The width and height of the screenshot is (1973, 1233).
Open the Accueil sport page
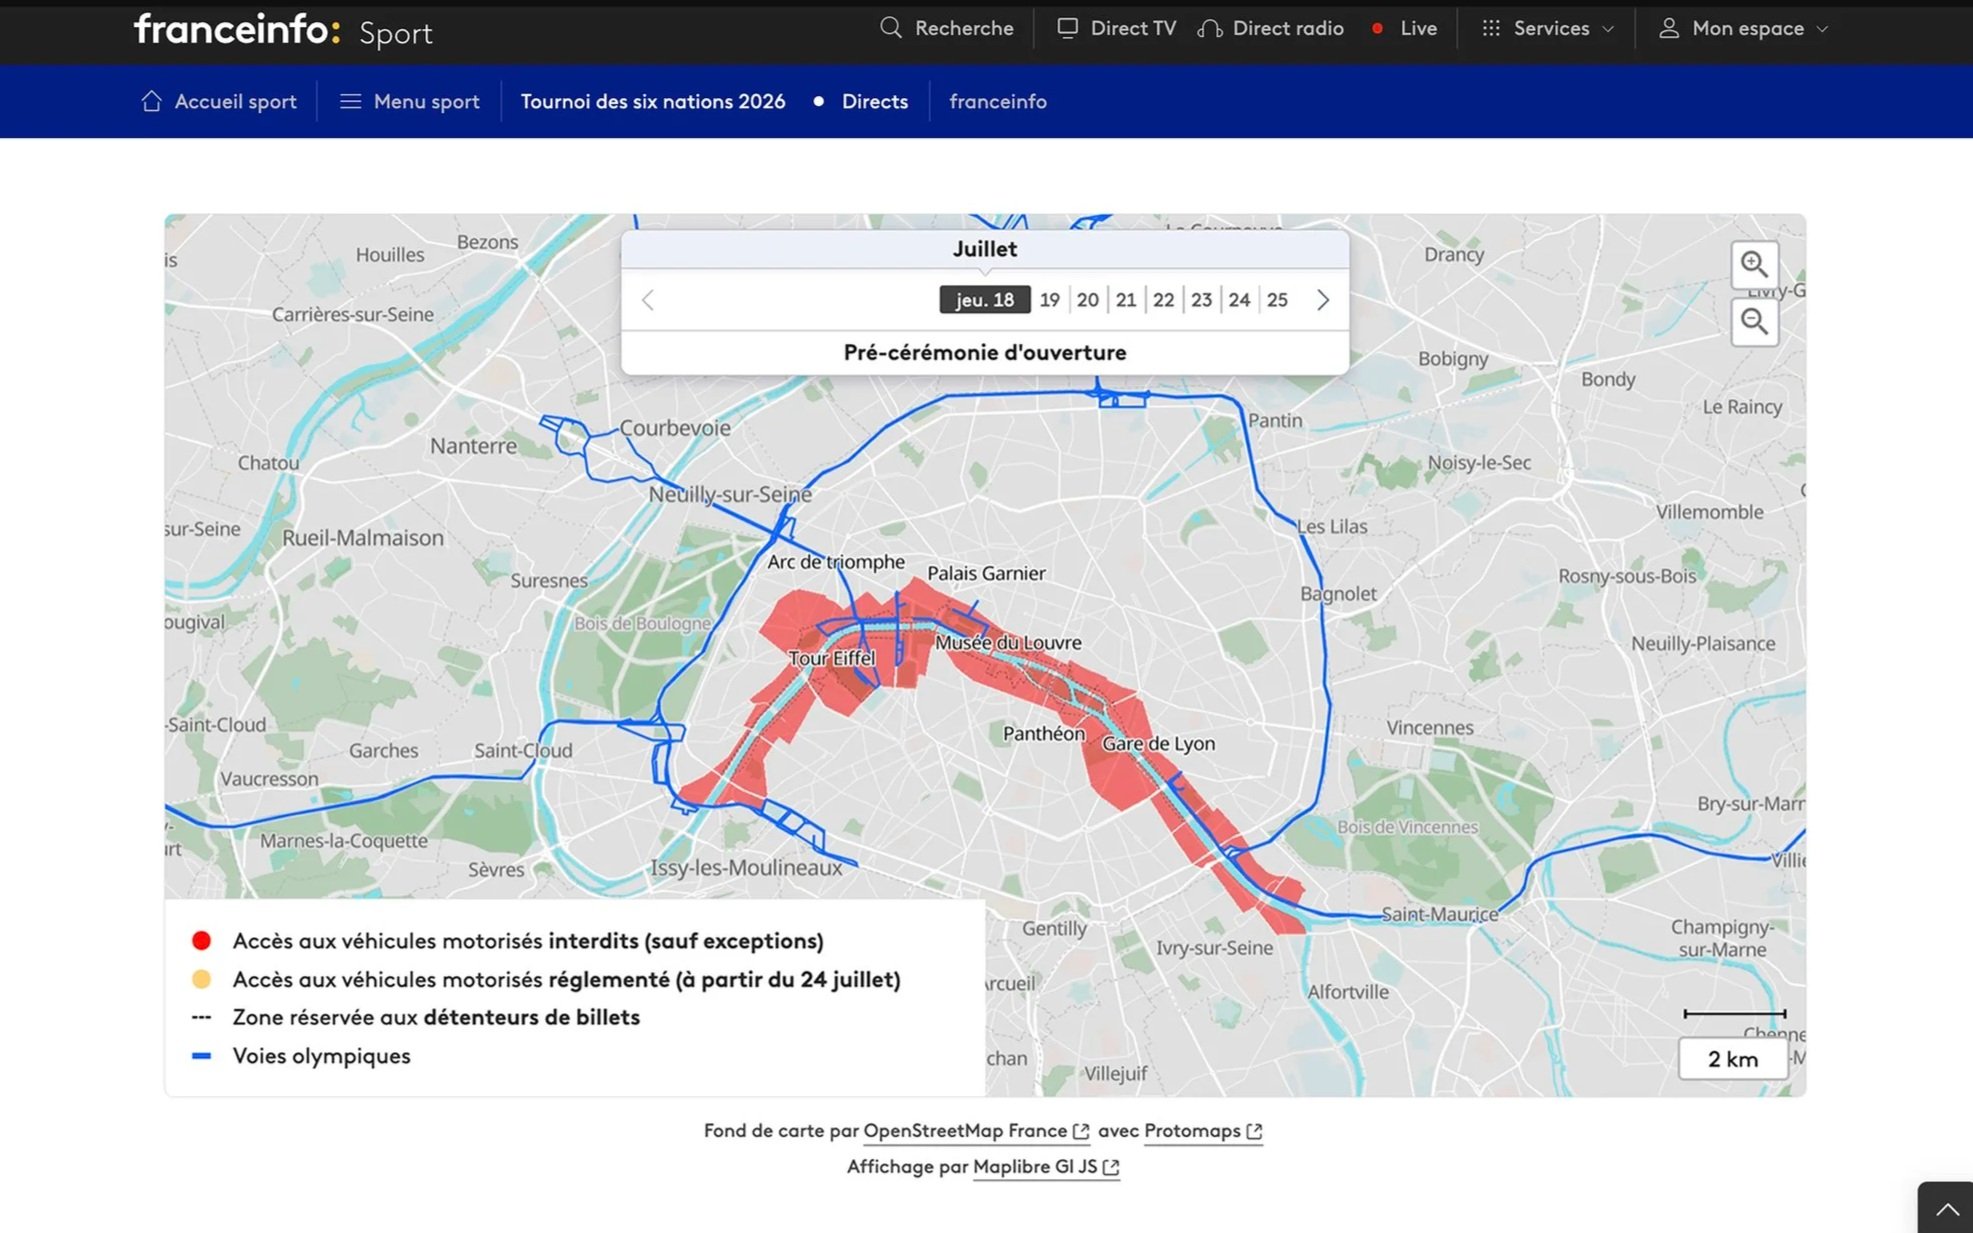click(x=236, y=101)
